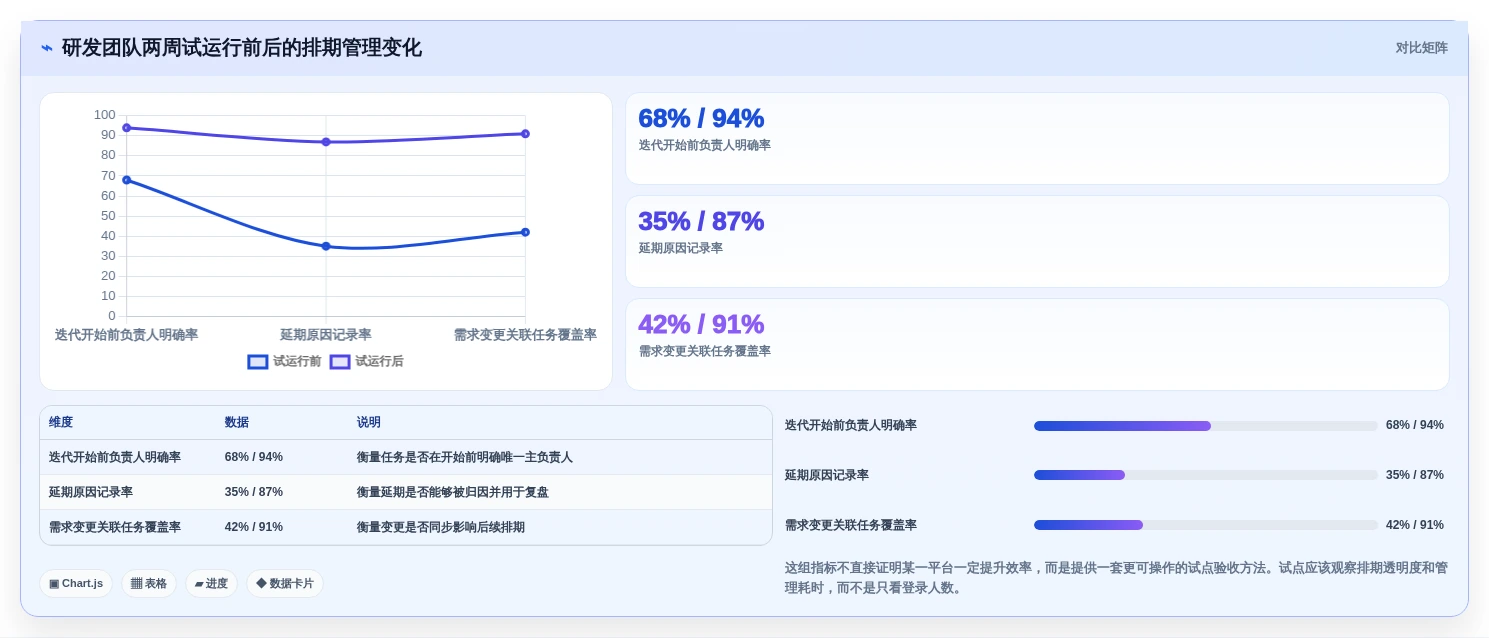The width and height of the screenshot is (1489, 638).
Task: Click the 35% / 87% progress value
Action: click(1415, 475)
